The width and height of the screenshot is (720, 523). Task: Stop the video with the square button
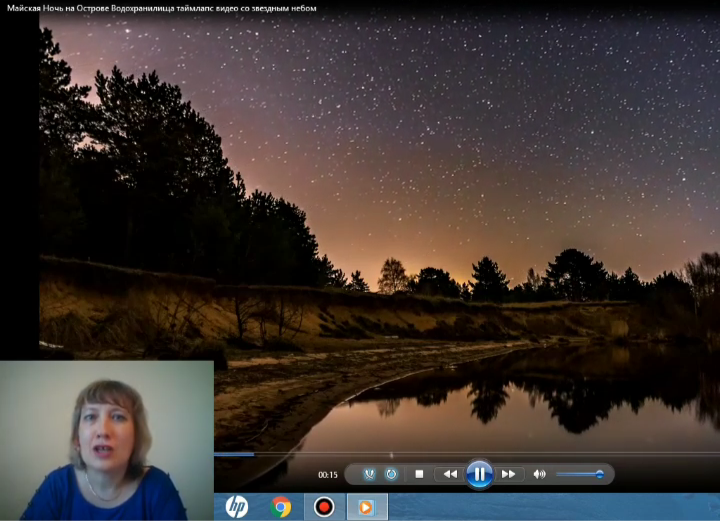(x=419, y=474)
